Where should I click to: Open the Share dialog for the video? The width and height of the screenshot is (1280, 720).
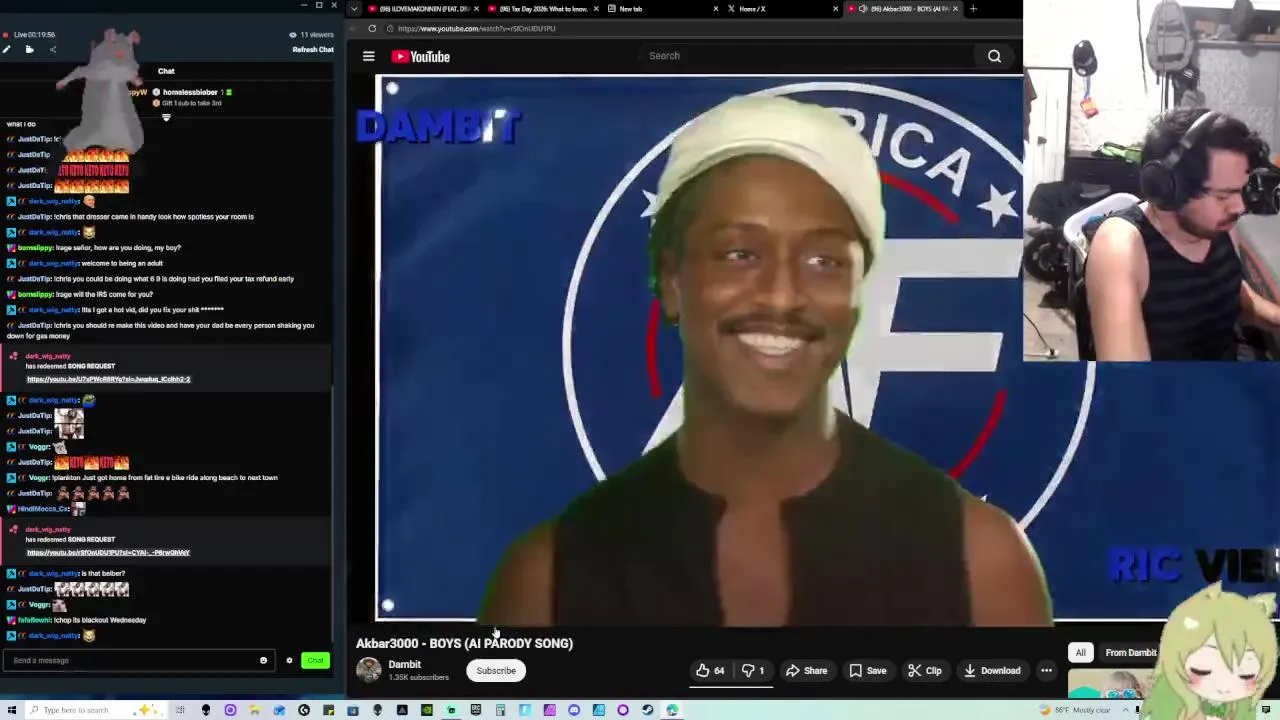tap(806, 671)
